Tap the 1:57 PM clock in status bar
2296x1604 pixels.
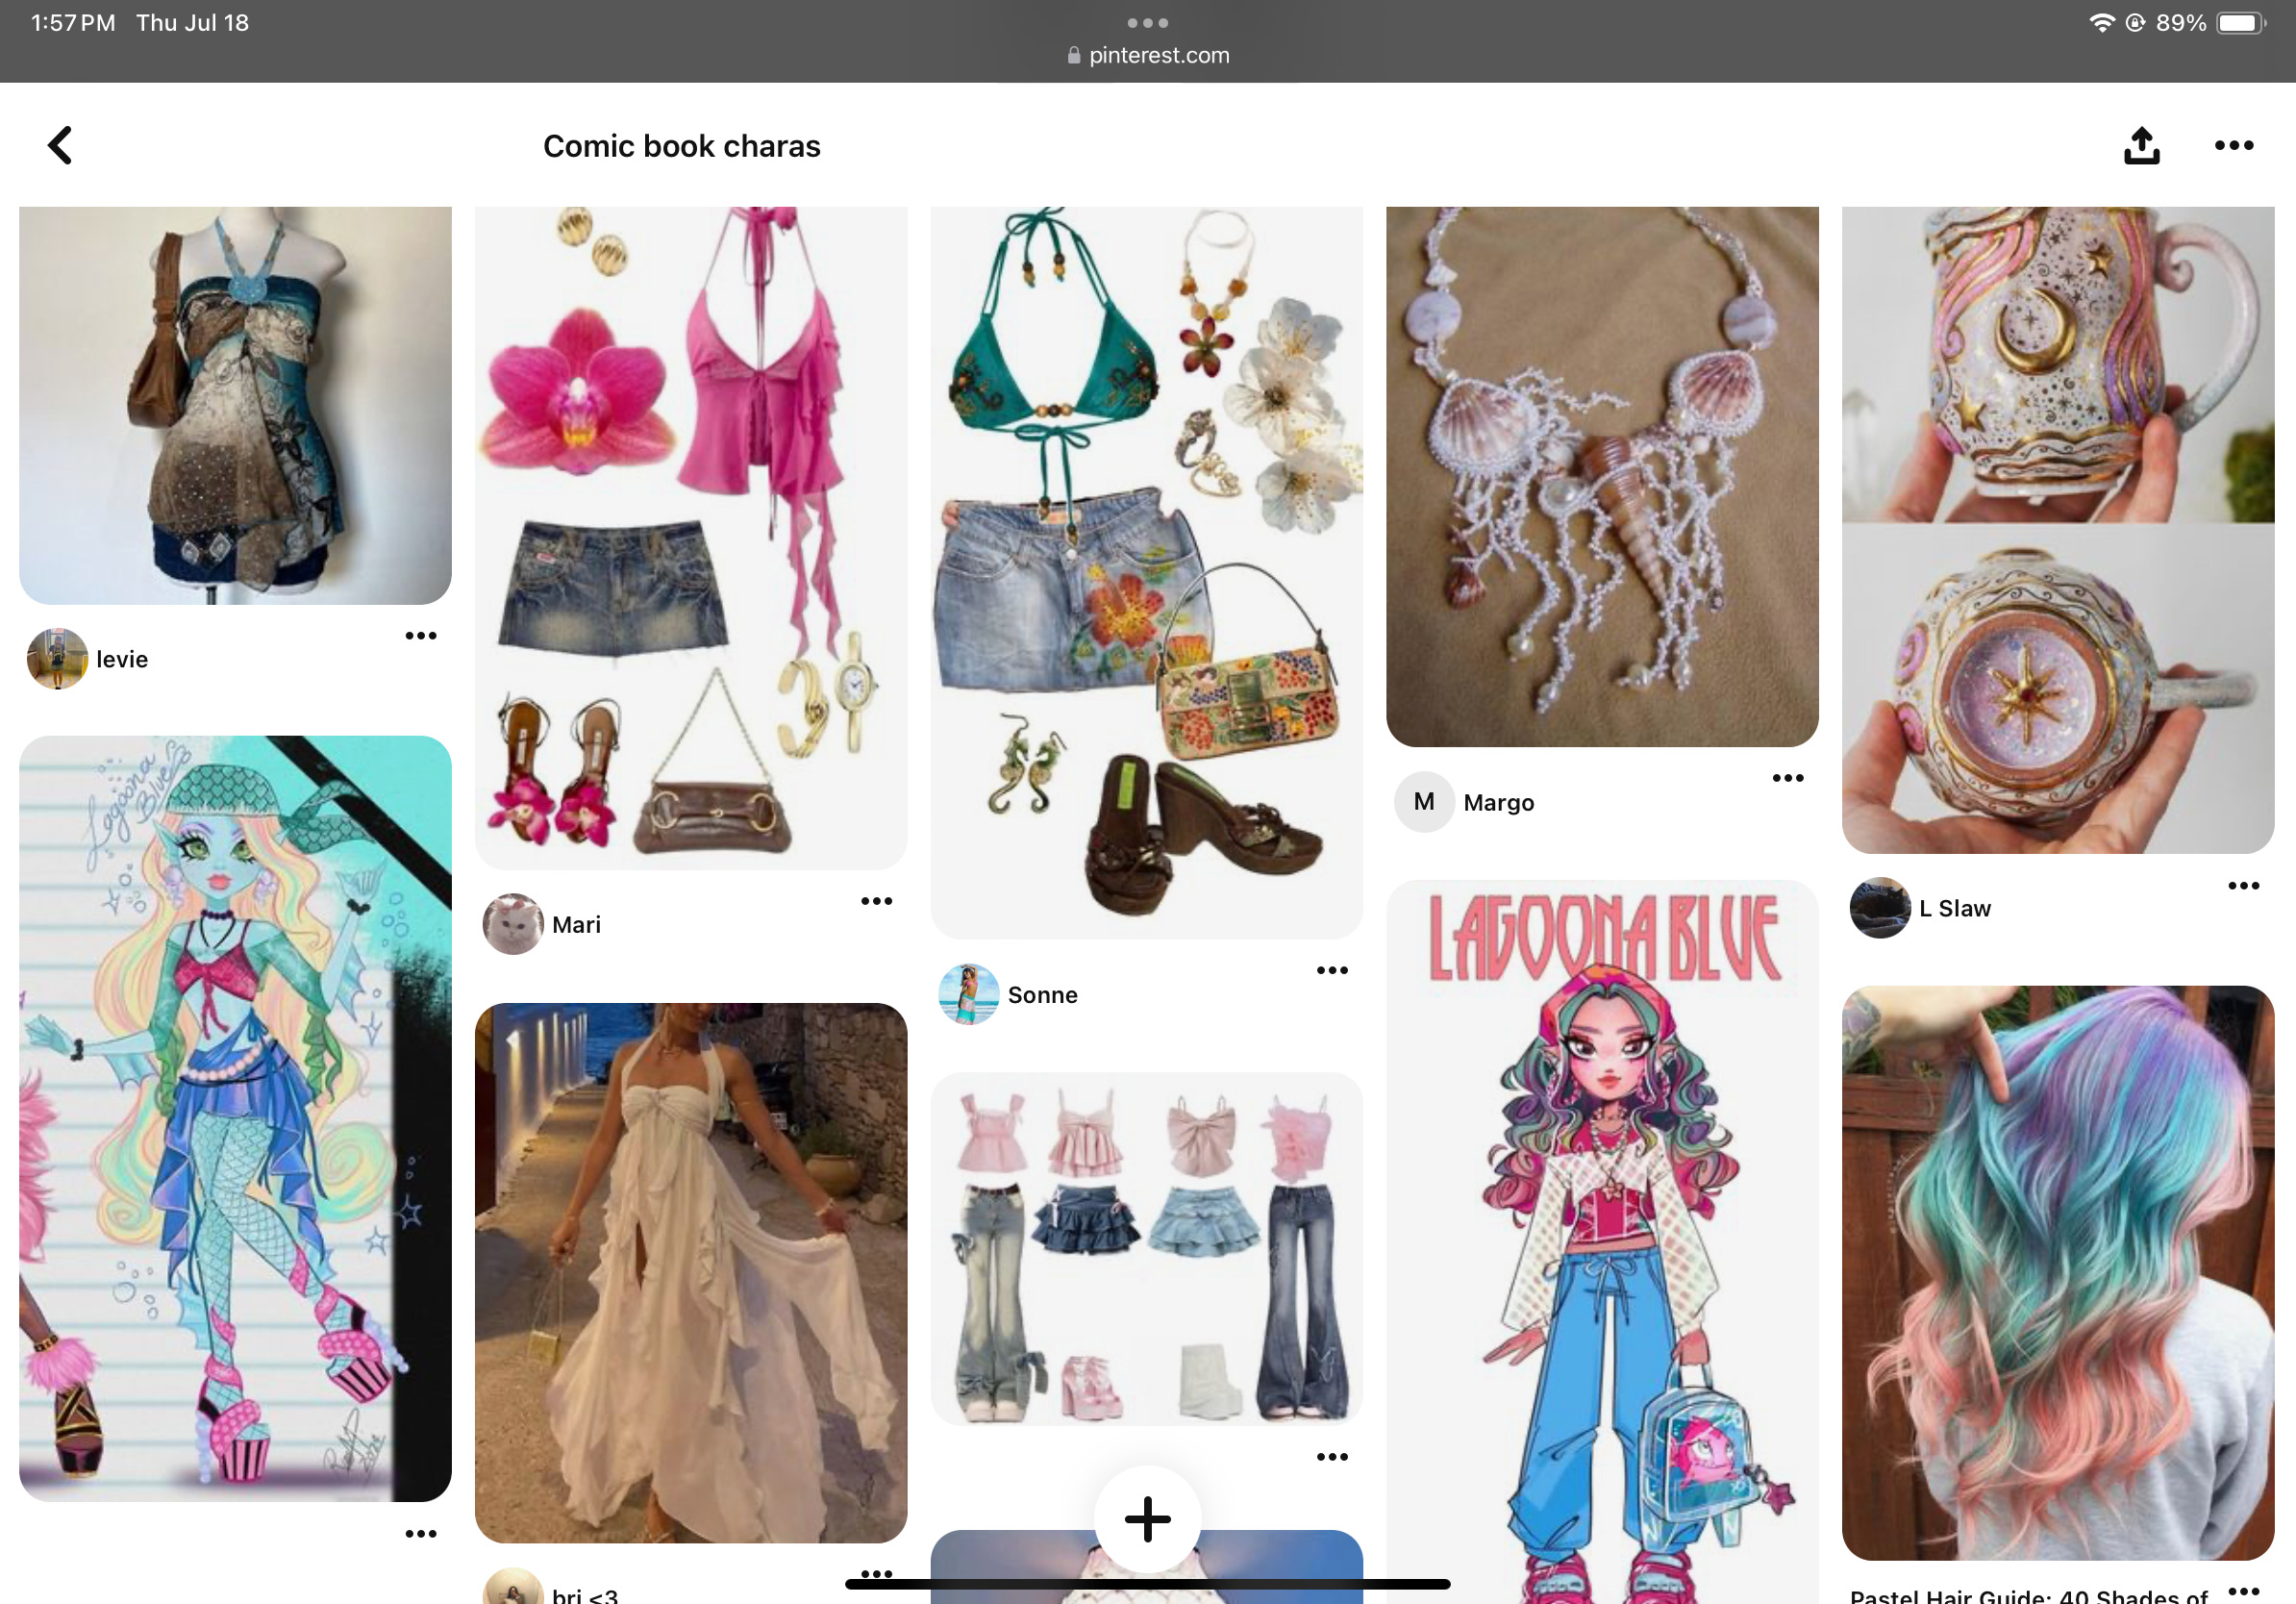pyautogui.click(x=73, y=23)
